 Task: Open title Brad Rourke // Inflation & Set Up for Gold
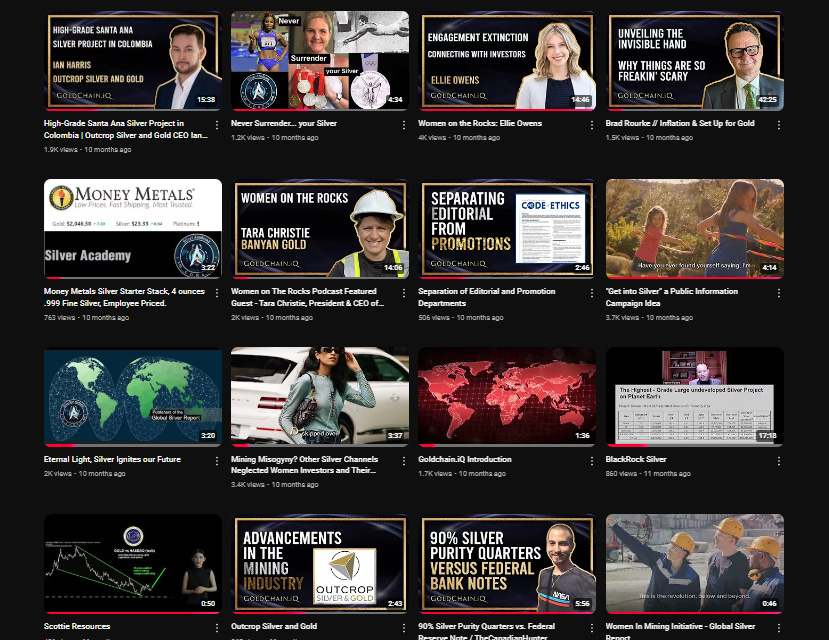tap(680, 123)
